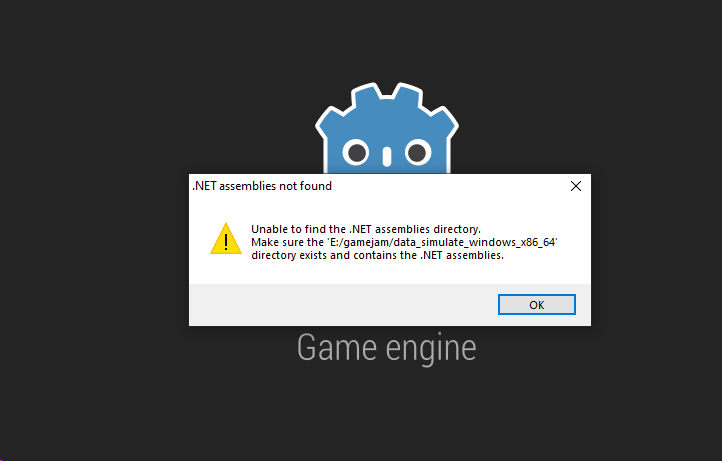
Task: Click the exclamation mark inside warning icon
Action: 226,242
